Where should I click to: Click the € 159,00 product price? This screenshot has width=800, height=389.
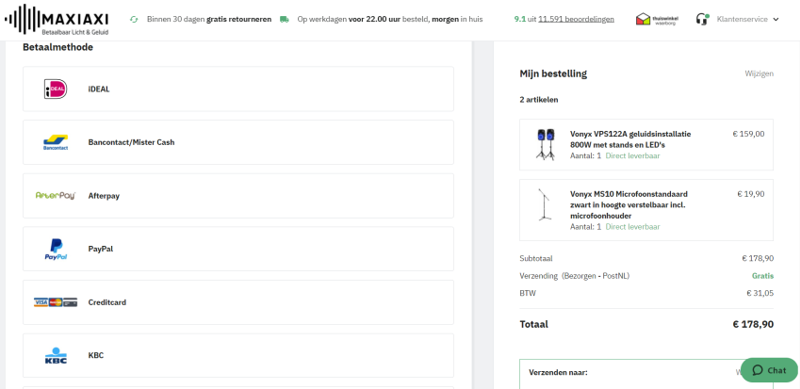click(x=748, y=134)
